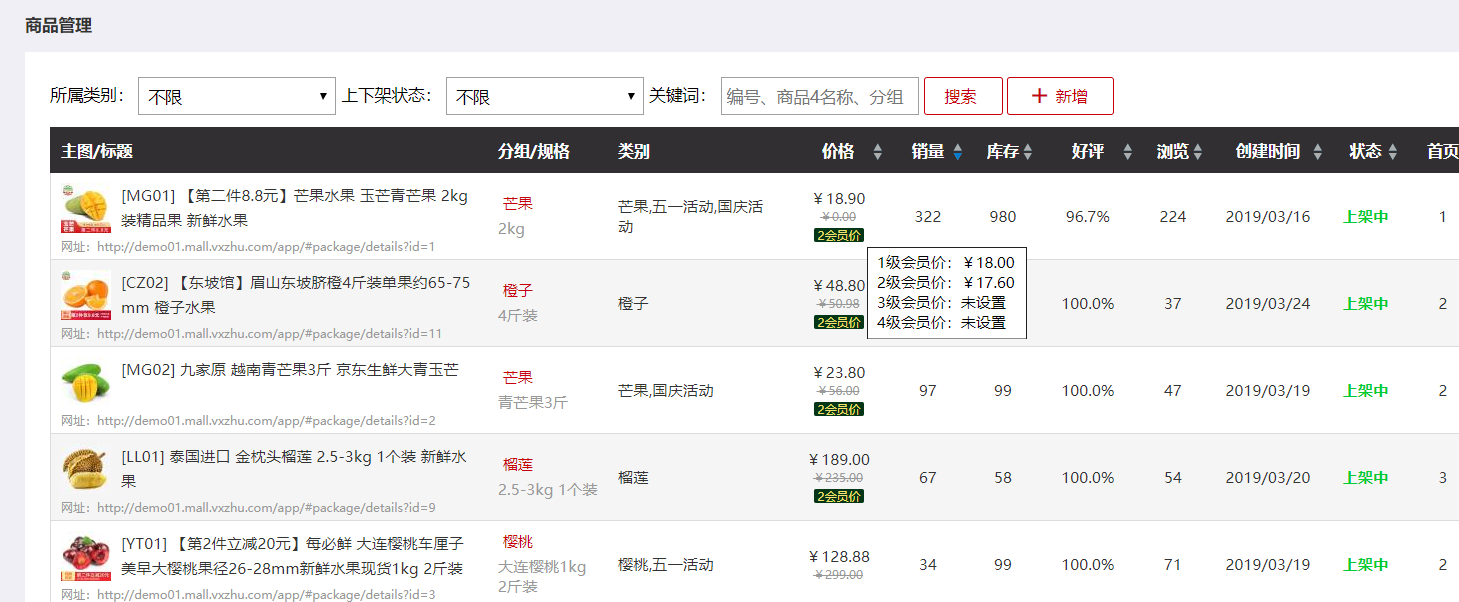
Task: Click the 销量 column sort arrows
Action: [958, 152]
